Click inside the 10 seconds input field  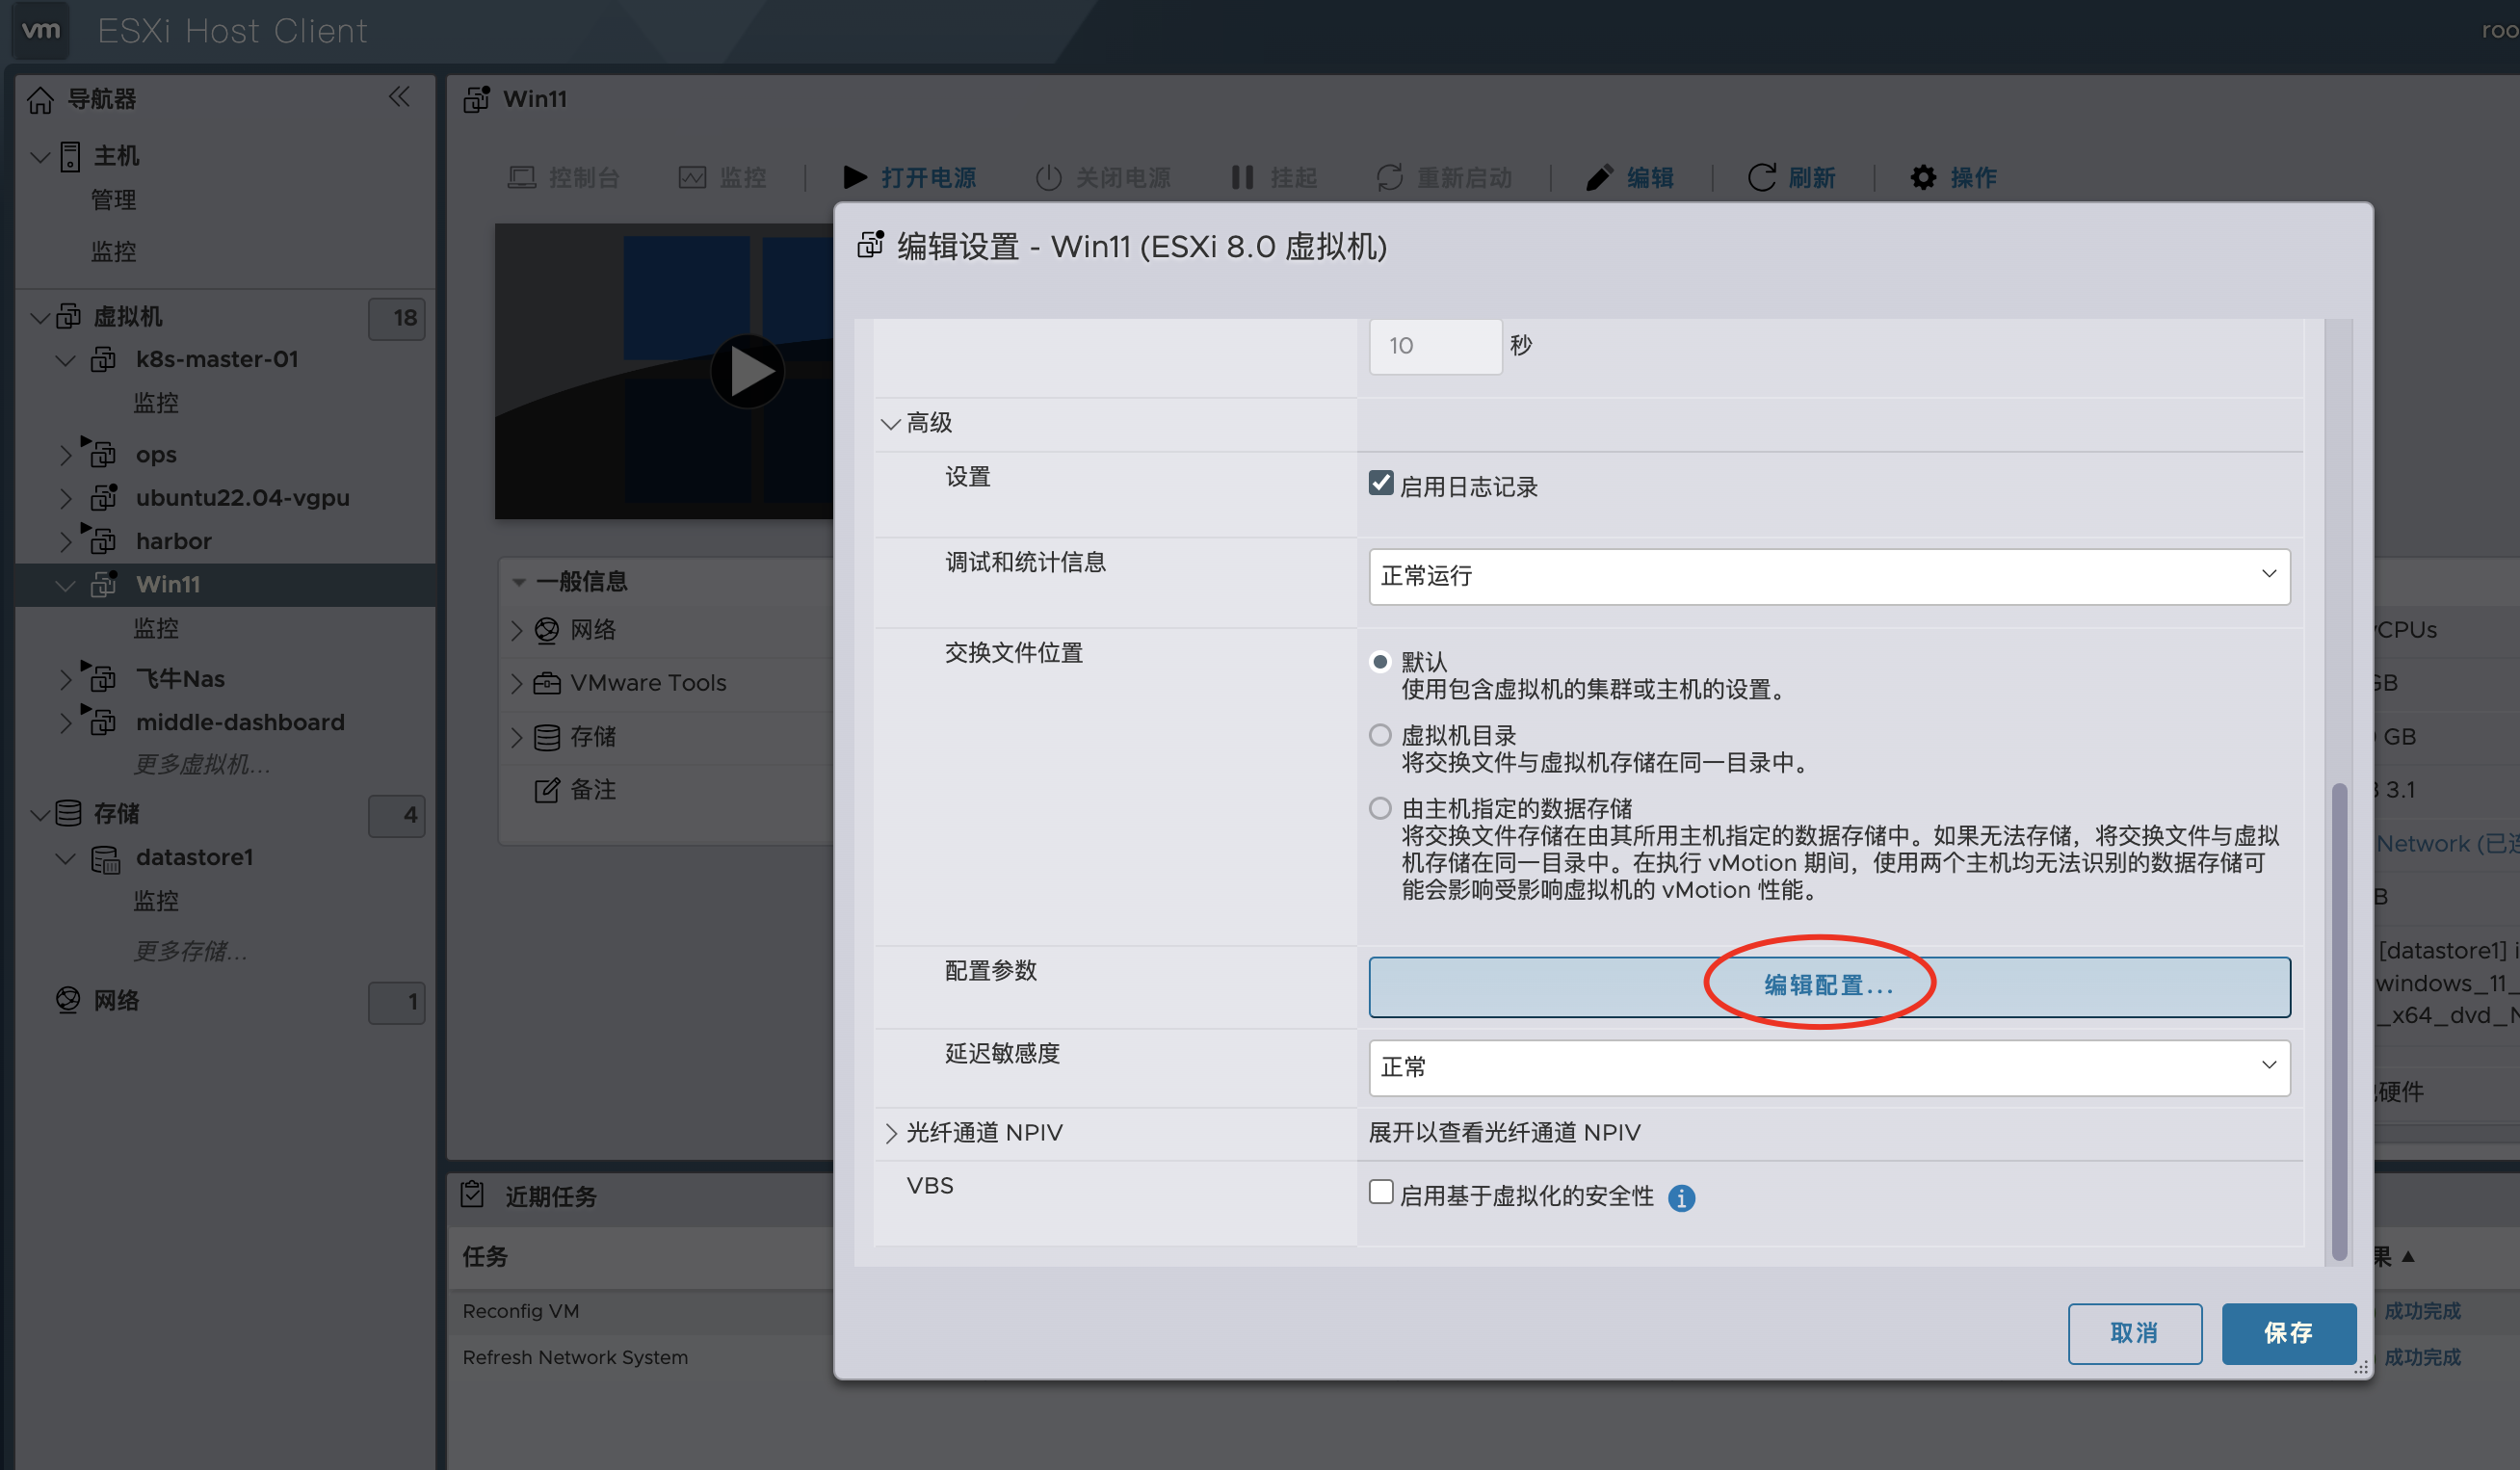pos(1434,345)
